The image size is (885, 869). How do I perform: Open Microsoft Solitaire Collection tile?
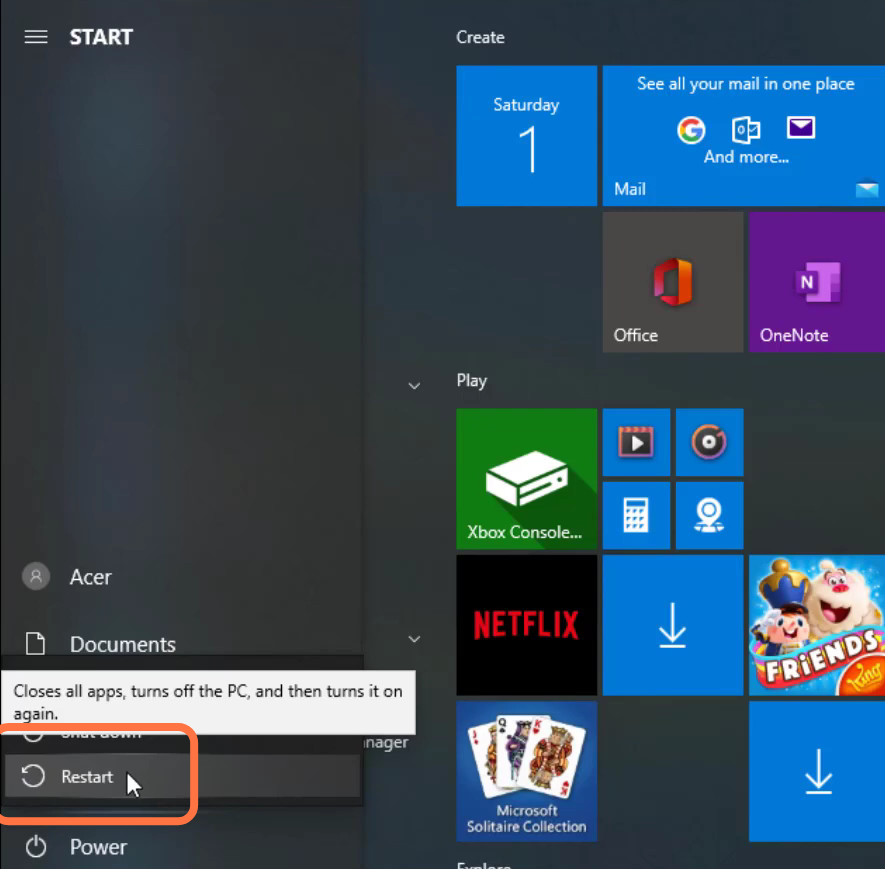point(526,771)
